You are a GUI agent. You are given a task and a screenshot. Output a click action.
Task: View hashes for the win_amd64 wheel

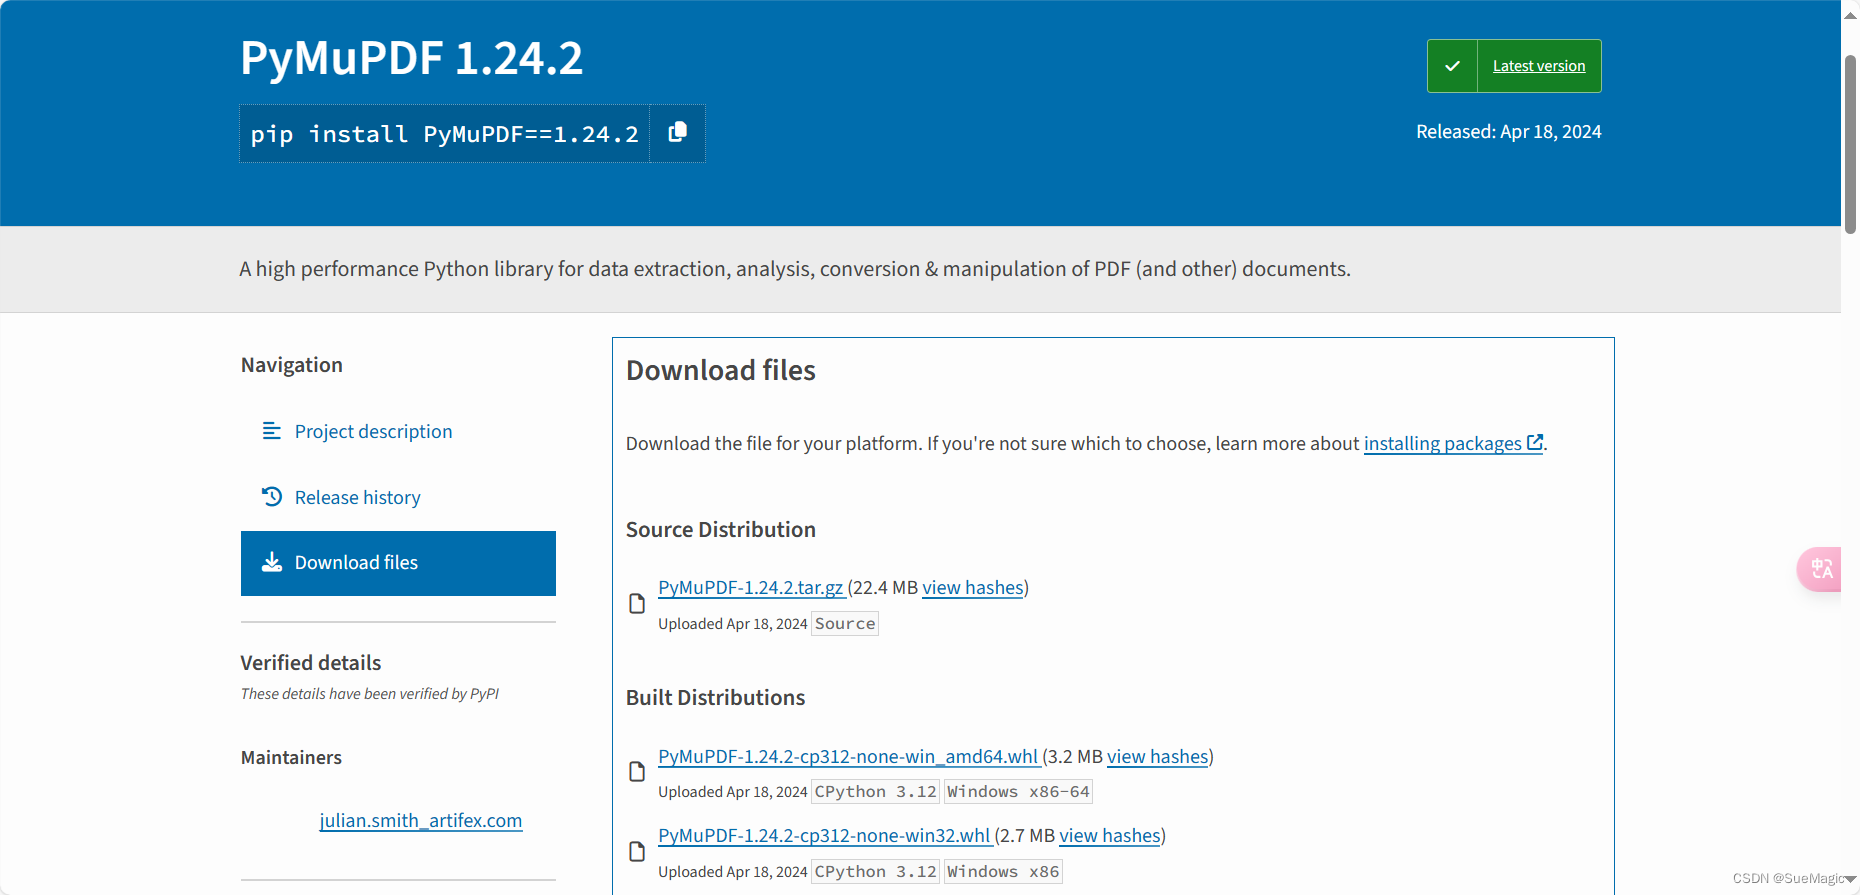(1158, 756)
